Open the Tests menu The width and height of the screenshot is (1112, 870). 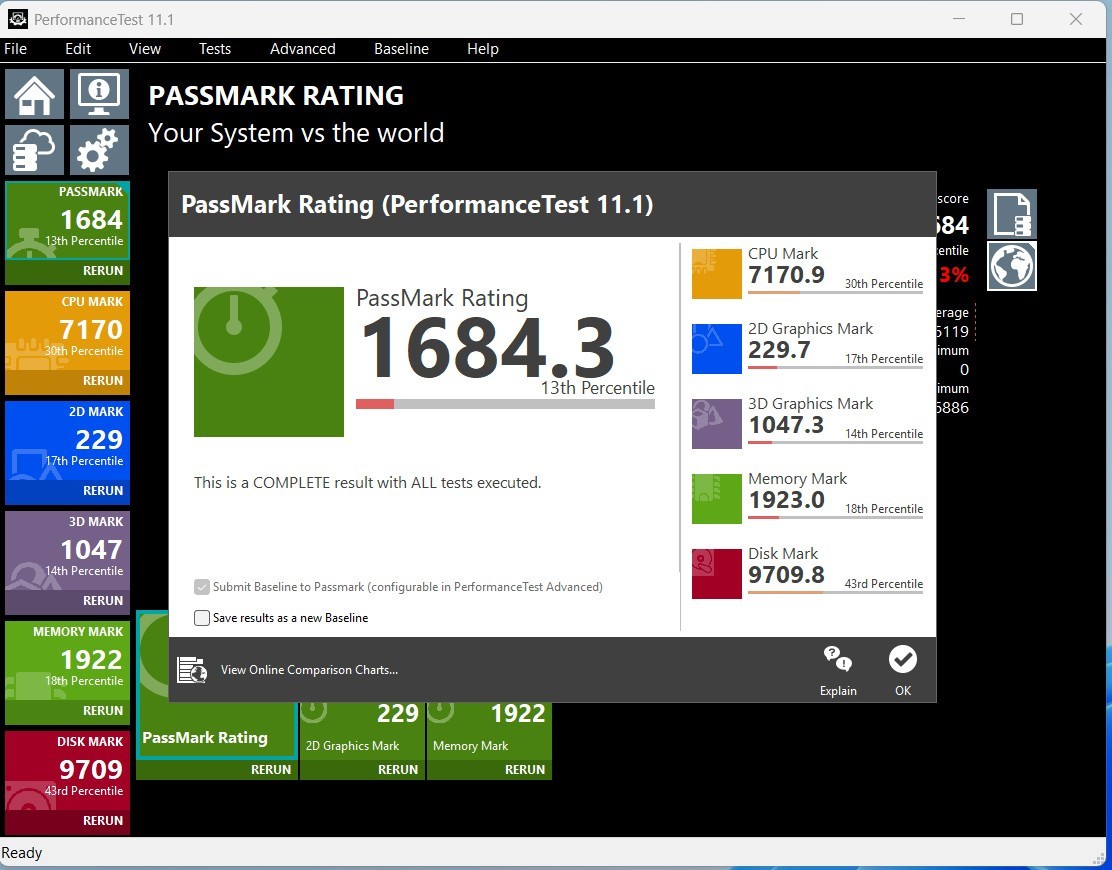tap(215, 49)
